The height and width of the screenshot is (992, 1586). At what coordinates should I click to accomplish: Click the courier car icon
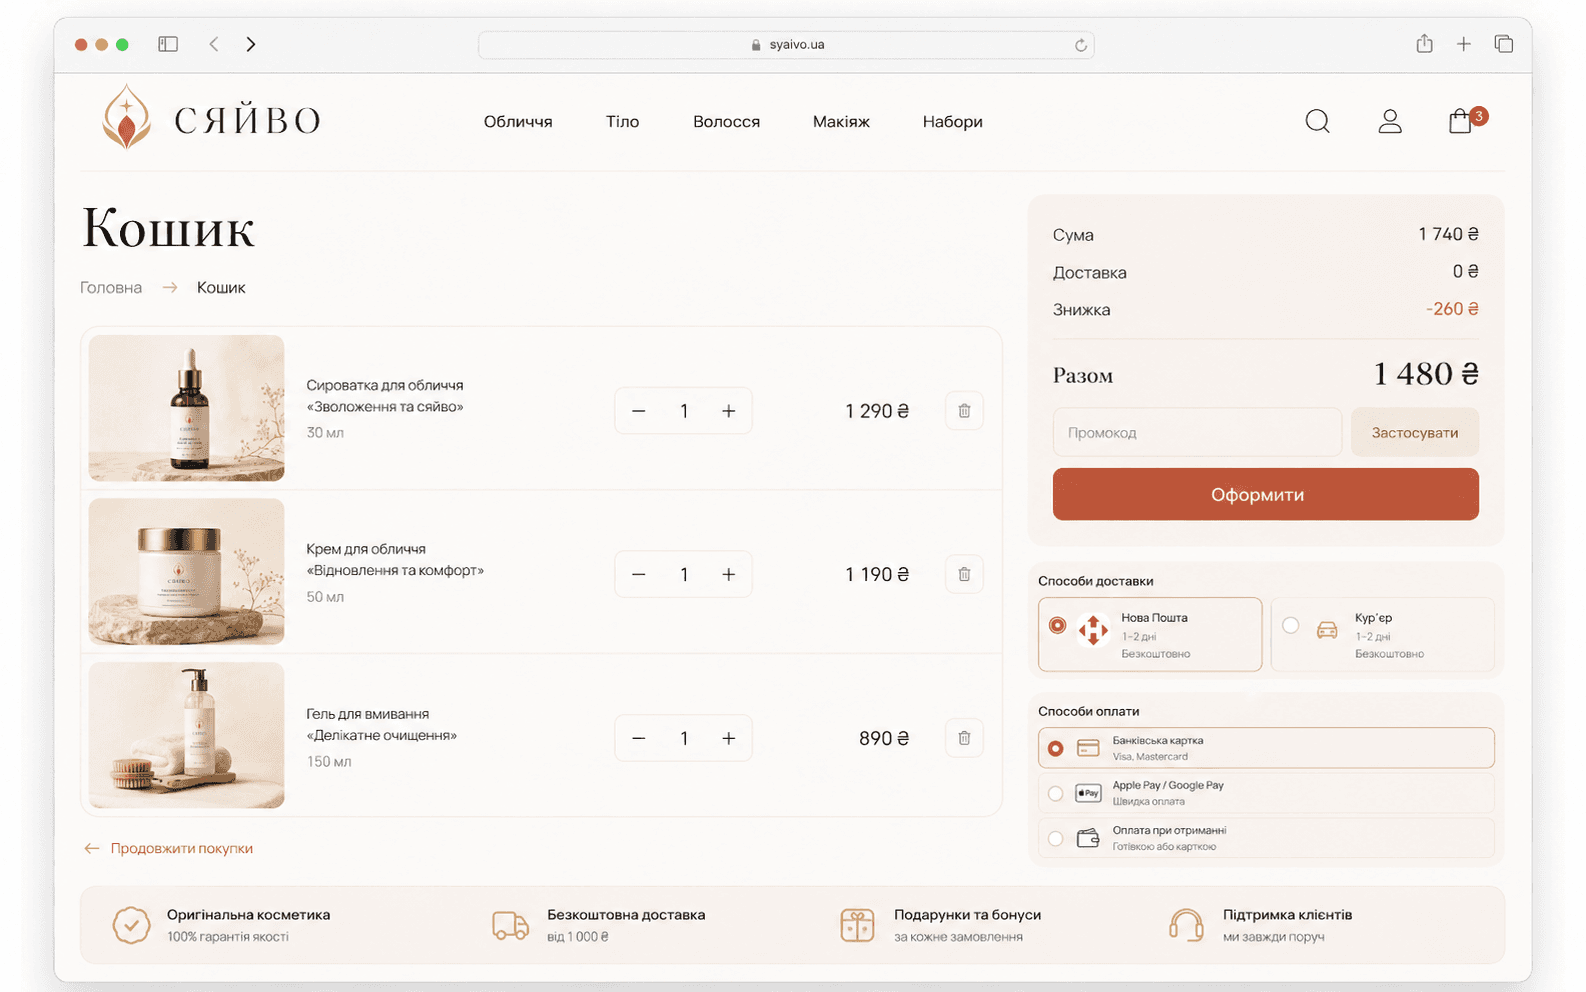pos(1327,630)
